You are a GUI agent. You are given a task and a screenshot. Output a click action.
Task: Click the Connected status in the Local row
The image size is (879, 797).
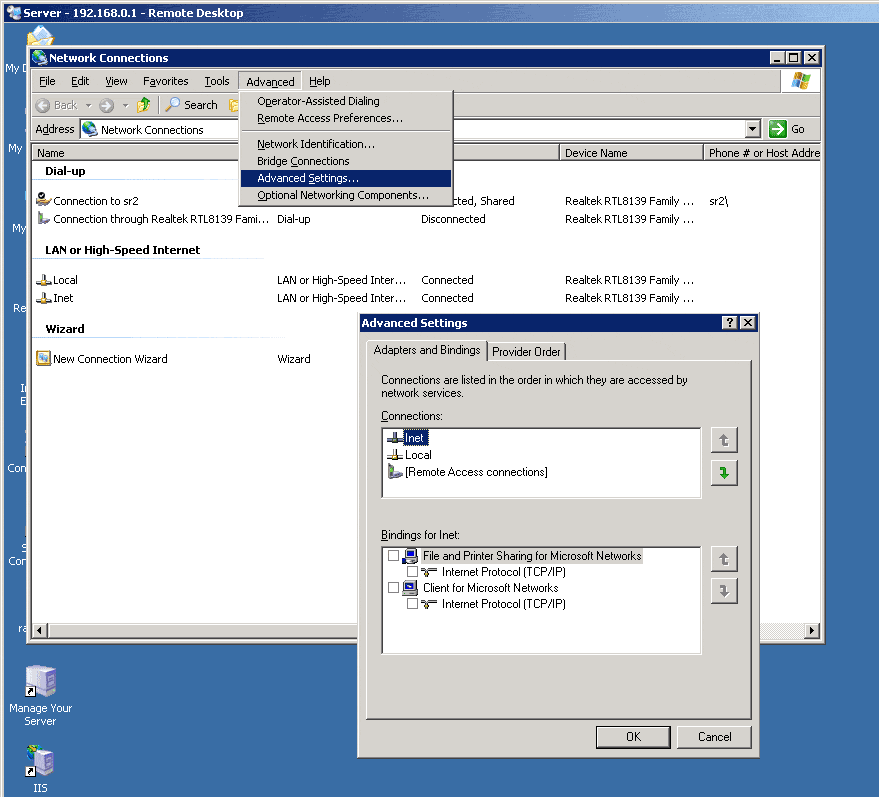click(447, 280)
